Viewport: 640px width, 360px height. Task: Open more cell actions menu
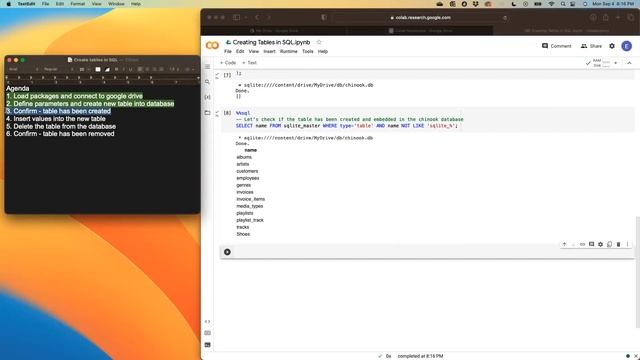click(x=627, y=244)
